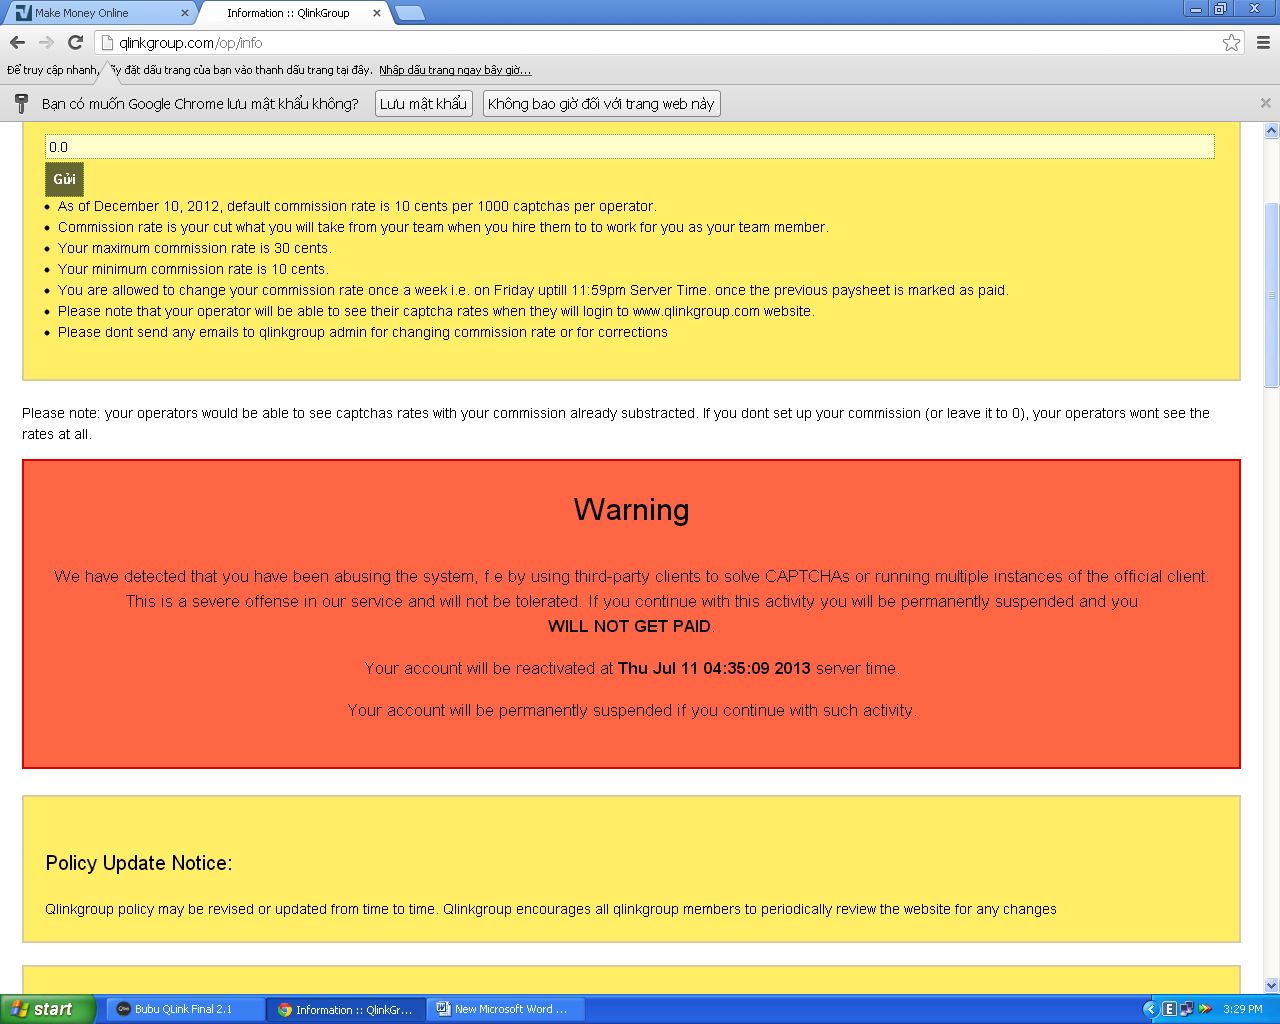Switch to Bubu QLink Final 2.1 taskbar window
The image size is (1280, 1024).
[x=186, y=1009]
